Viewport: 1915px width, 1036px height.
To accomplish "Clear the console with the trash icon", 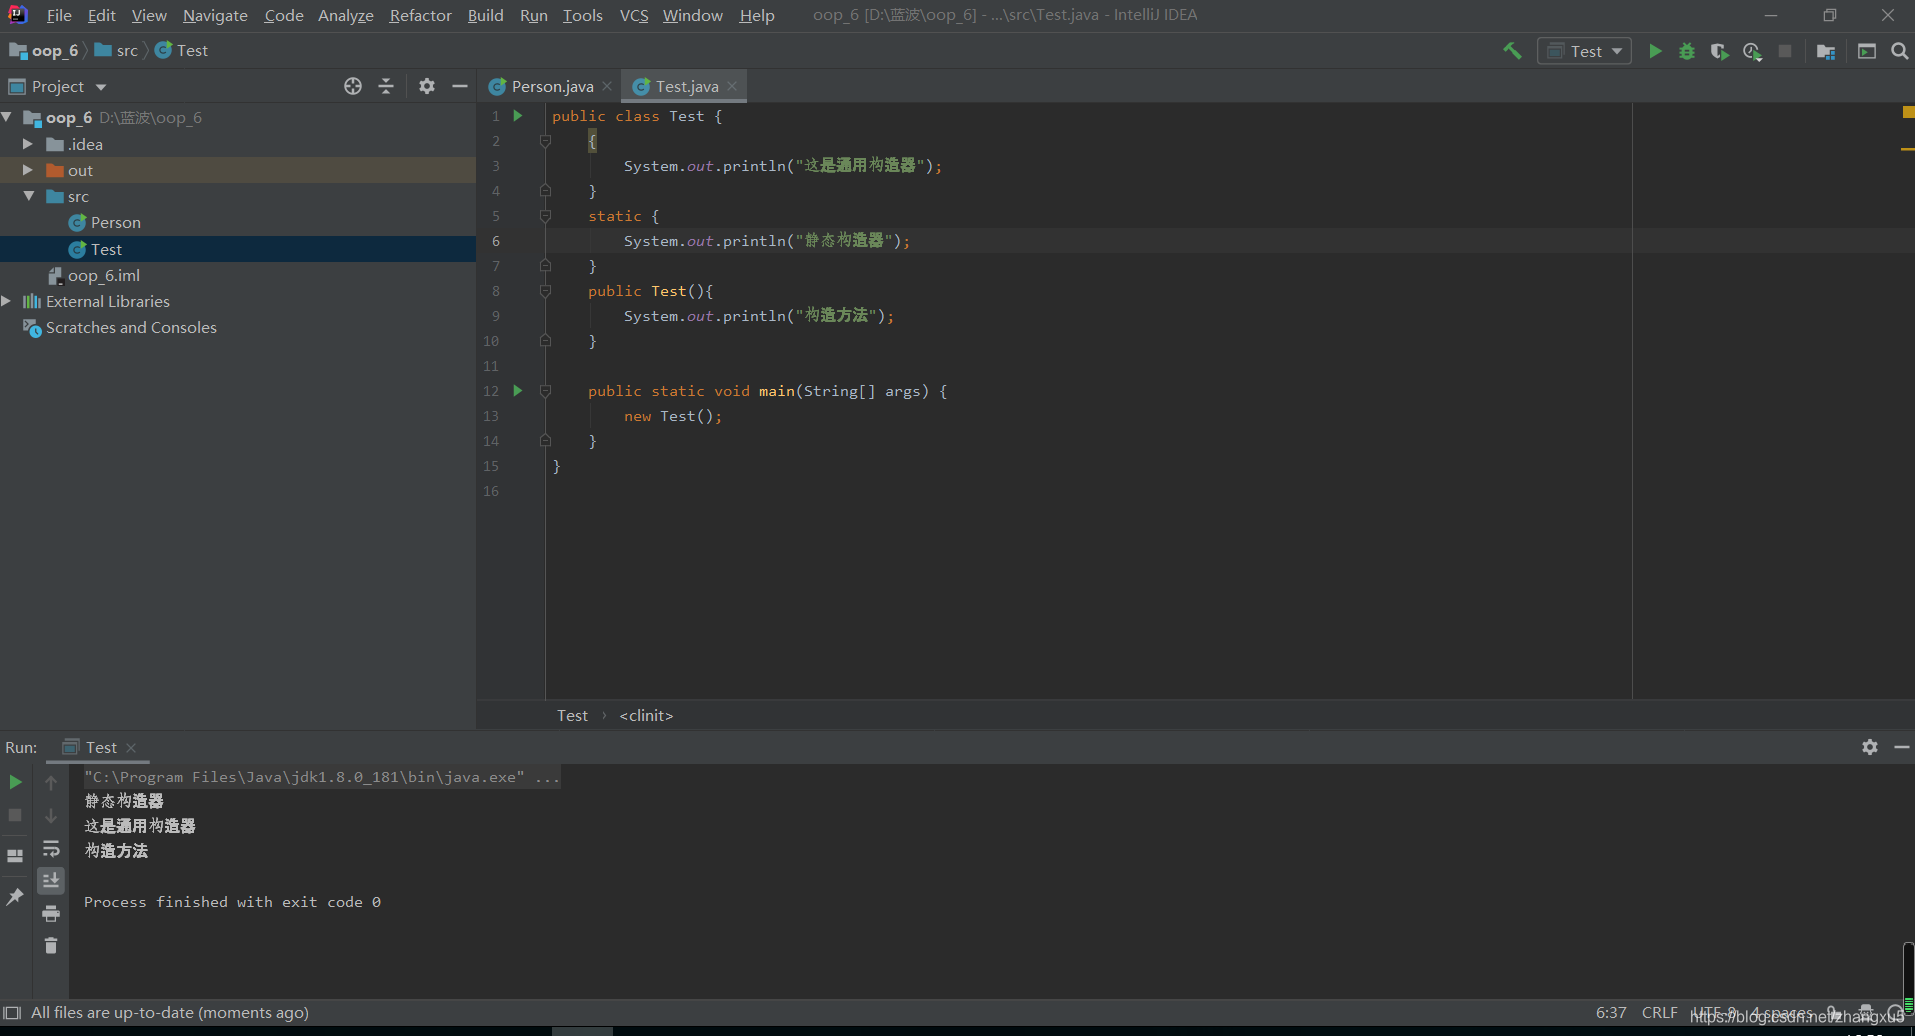I will (x=51, y=945).
